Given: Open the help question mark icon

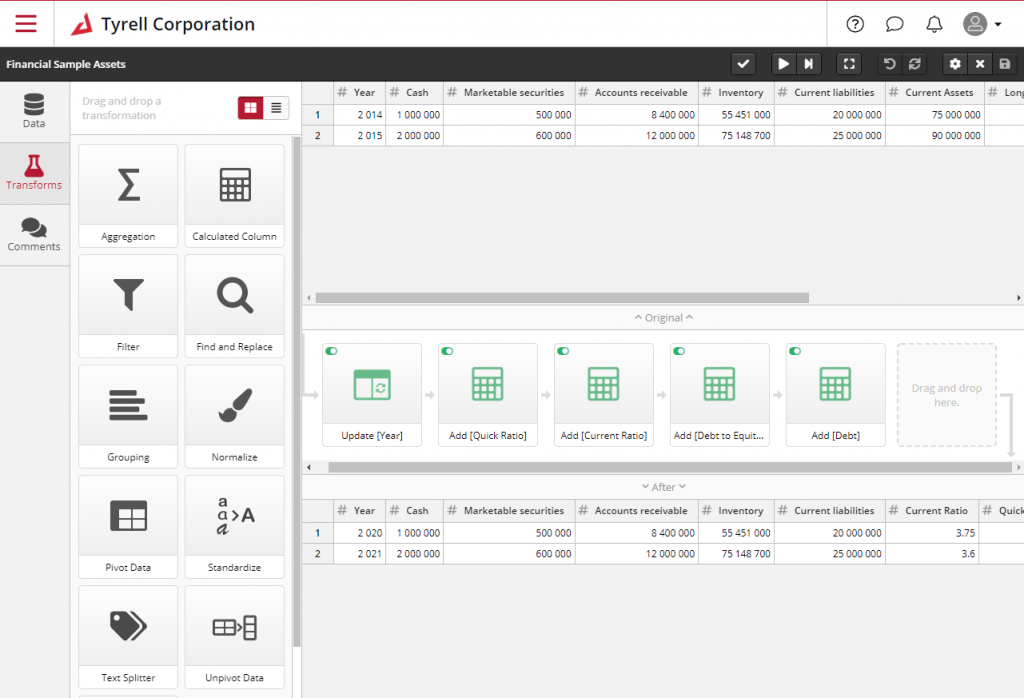Looking at the screenshot, I should [x=855, y=24].
